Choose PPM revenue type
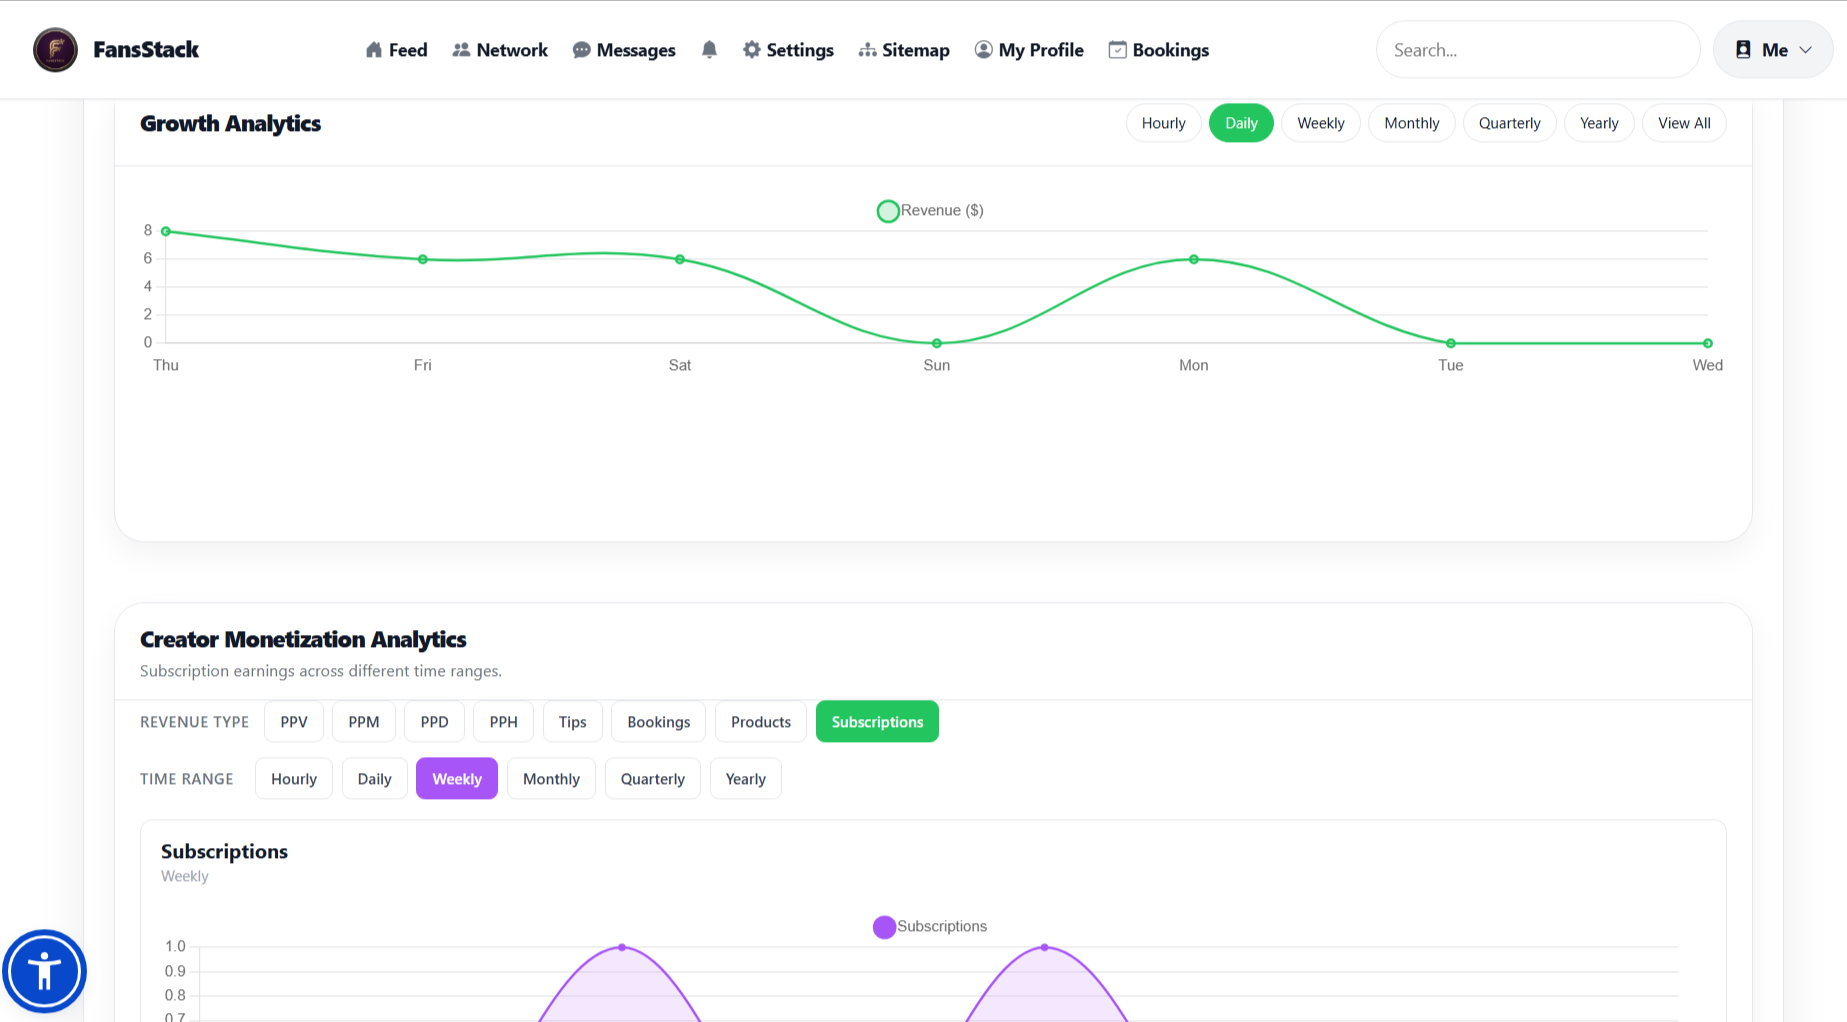 pos(364,722)
